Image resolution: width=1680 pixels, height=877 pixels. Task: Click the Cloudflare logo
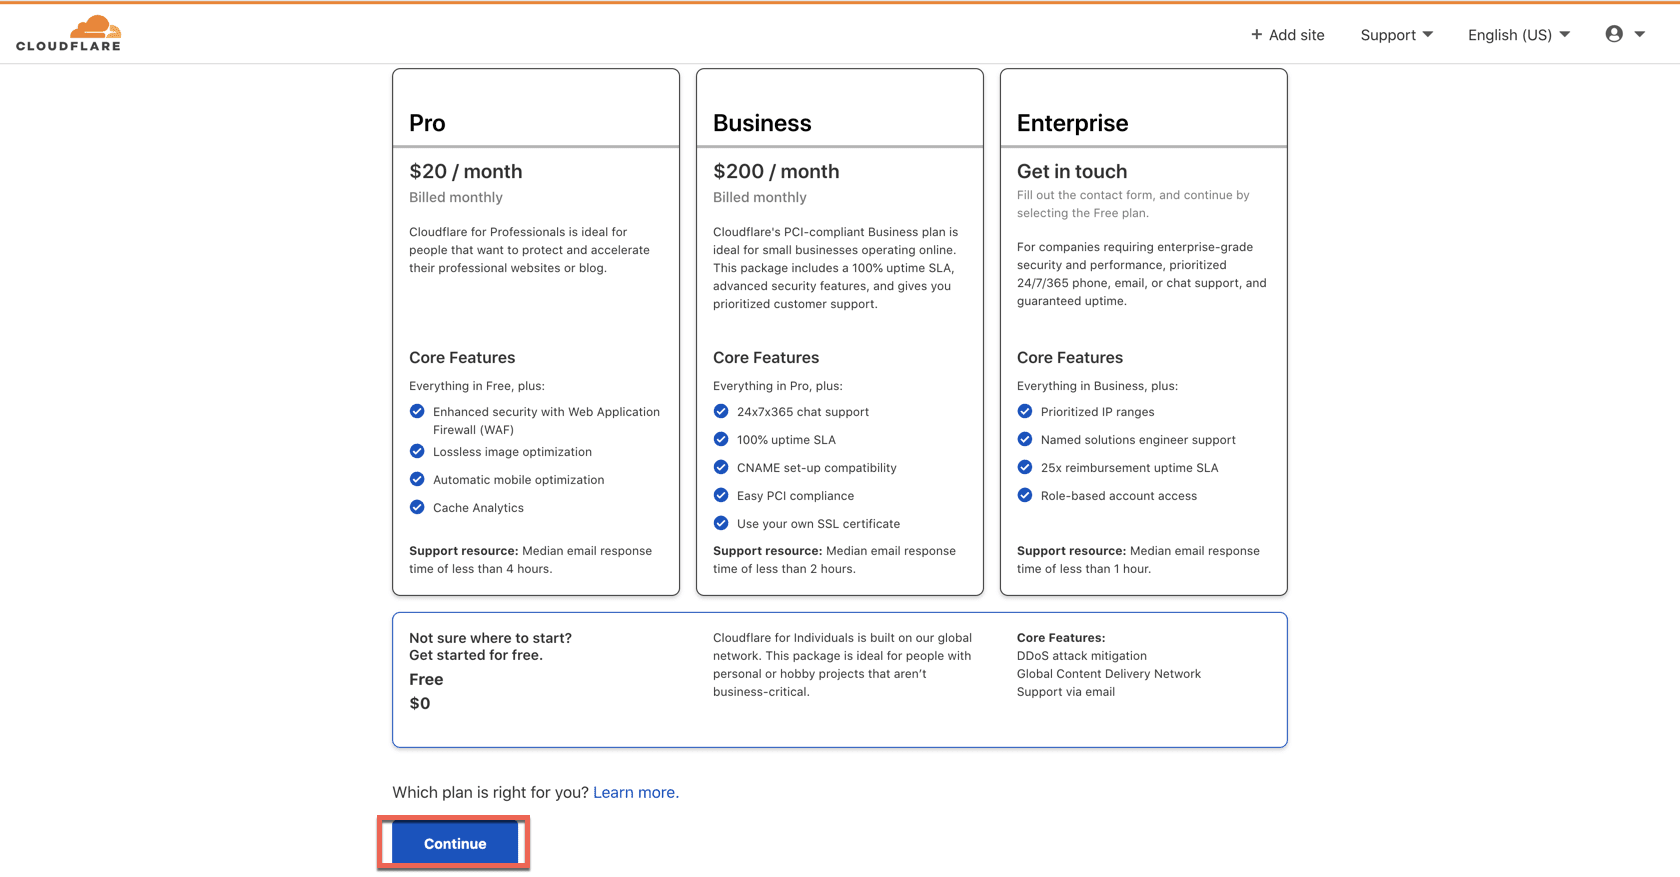click(68, 33)
